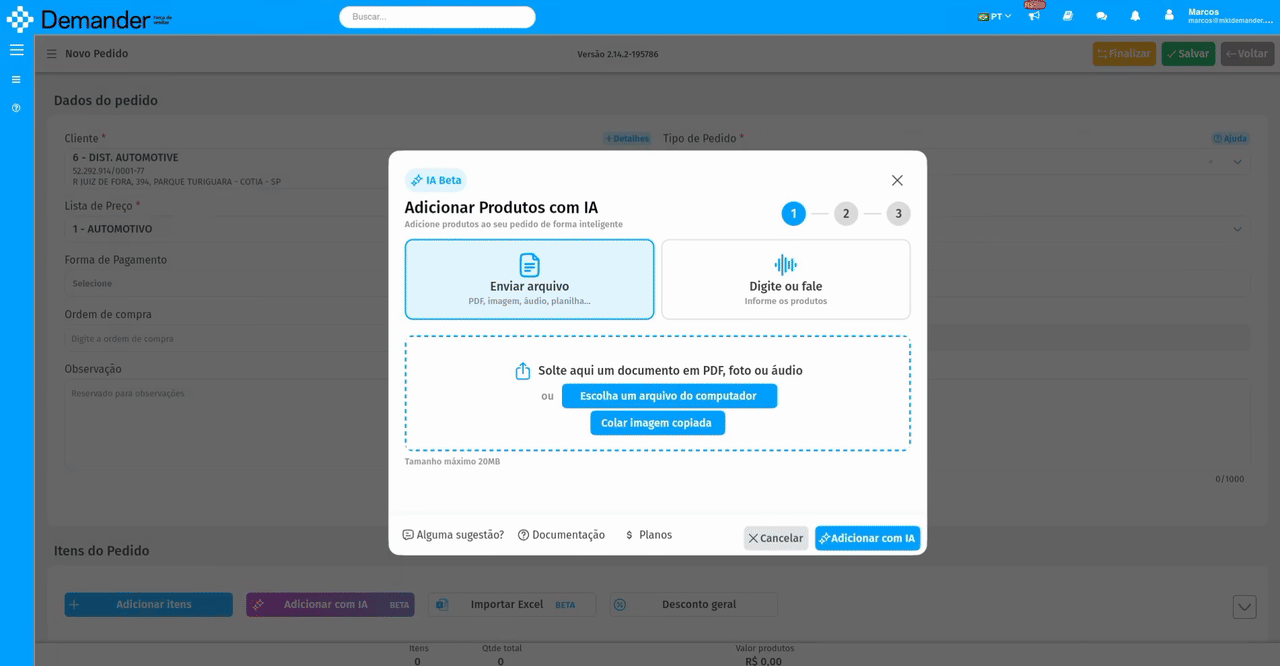
Task: Close the Adicionar Produtos com IA dialog
Action: click(897, 180)
